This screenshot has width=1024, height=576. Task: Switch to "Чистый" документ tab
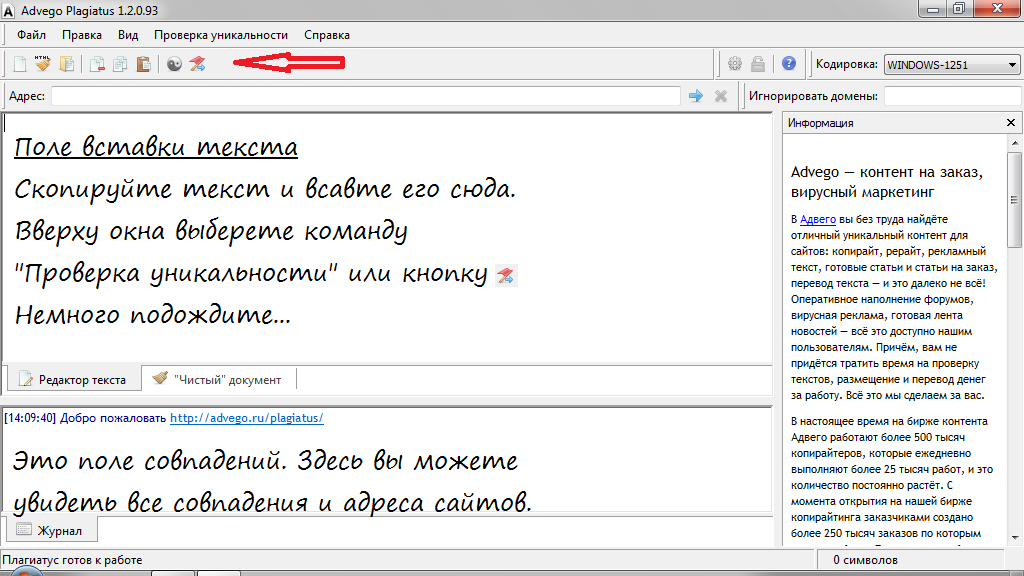coord(219,379)
